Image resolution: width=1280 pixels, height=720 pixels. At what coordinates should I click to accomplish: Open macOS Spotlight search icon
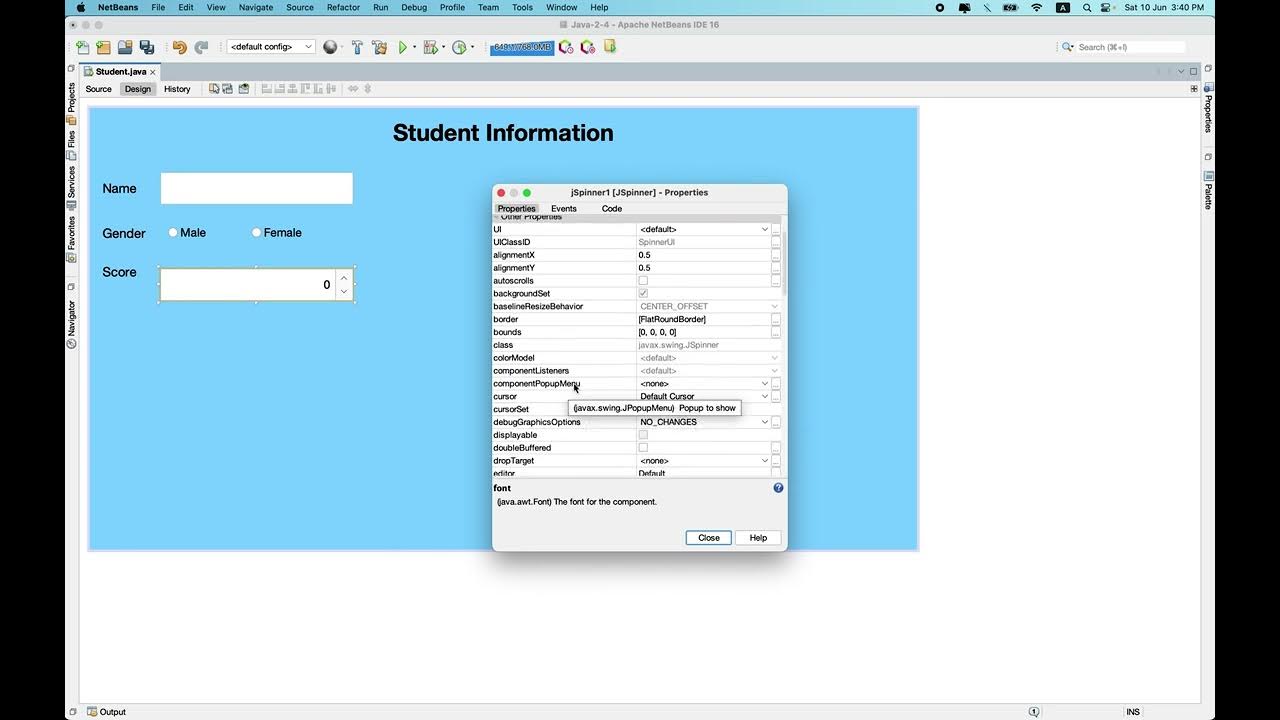click(1087, 7)
